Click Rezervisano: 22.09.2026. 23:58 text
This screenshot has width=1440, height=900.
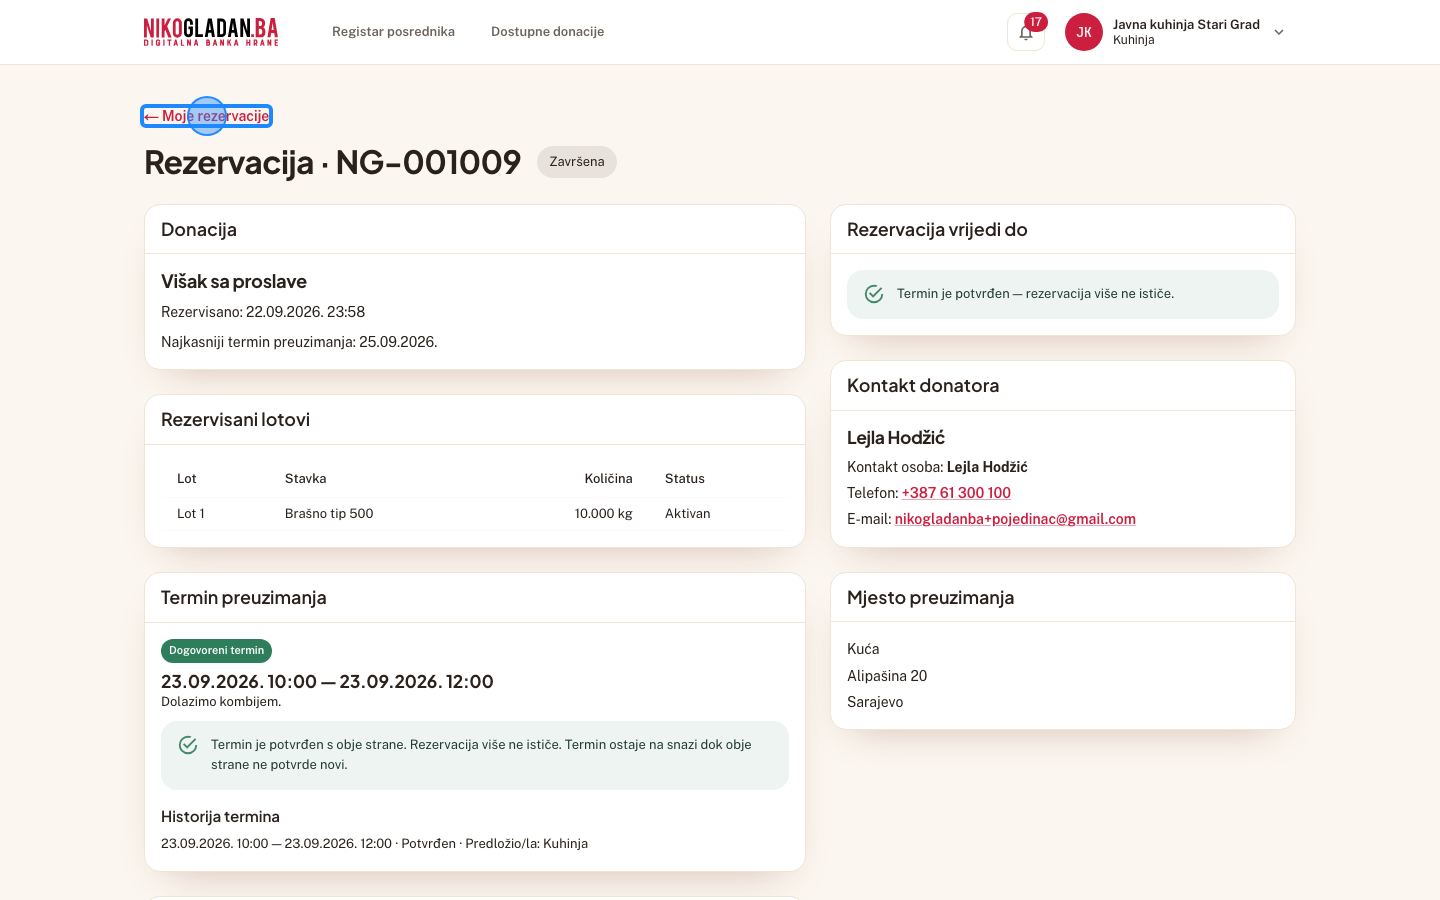pos(263,312)
